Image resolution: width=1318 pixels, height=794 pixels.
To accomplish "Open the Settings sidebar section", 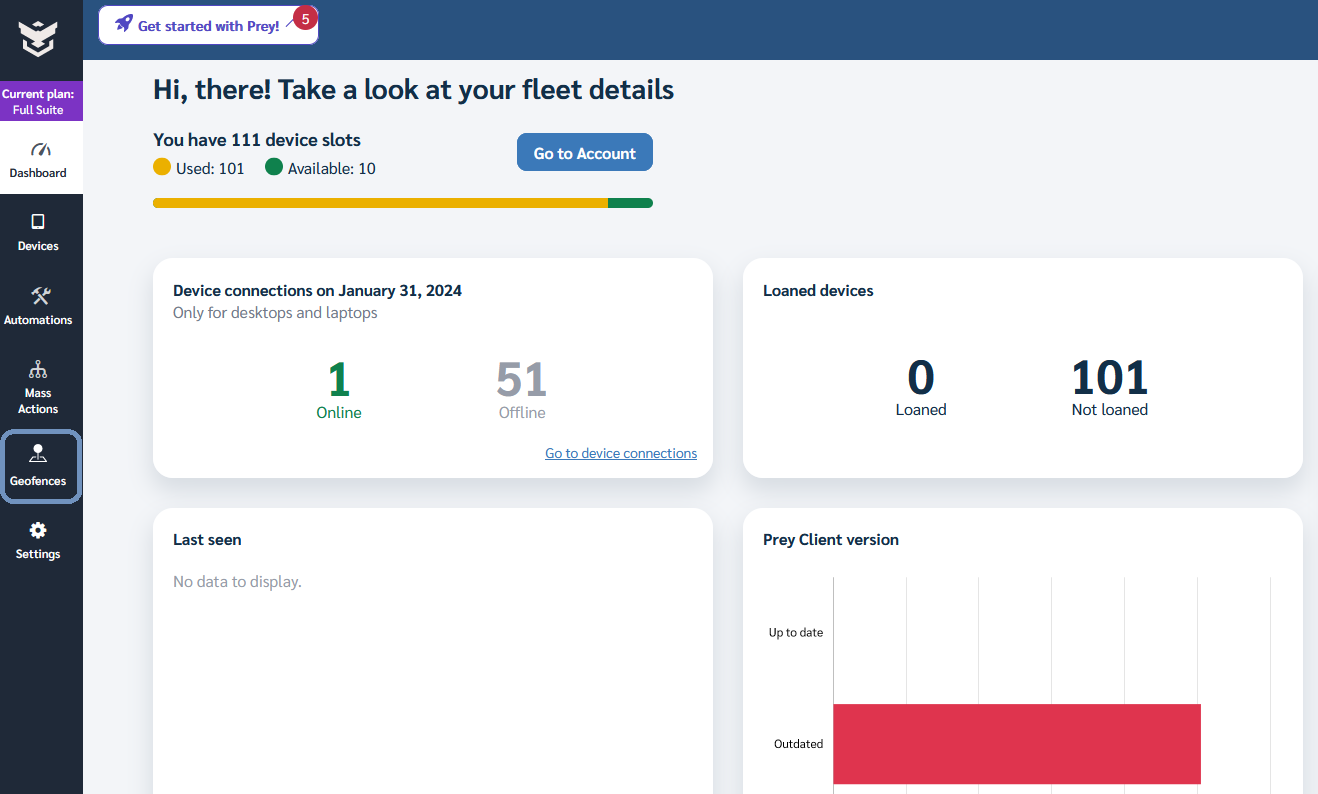I will [38, 541].
